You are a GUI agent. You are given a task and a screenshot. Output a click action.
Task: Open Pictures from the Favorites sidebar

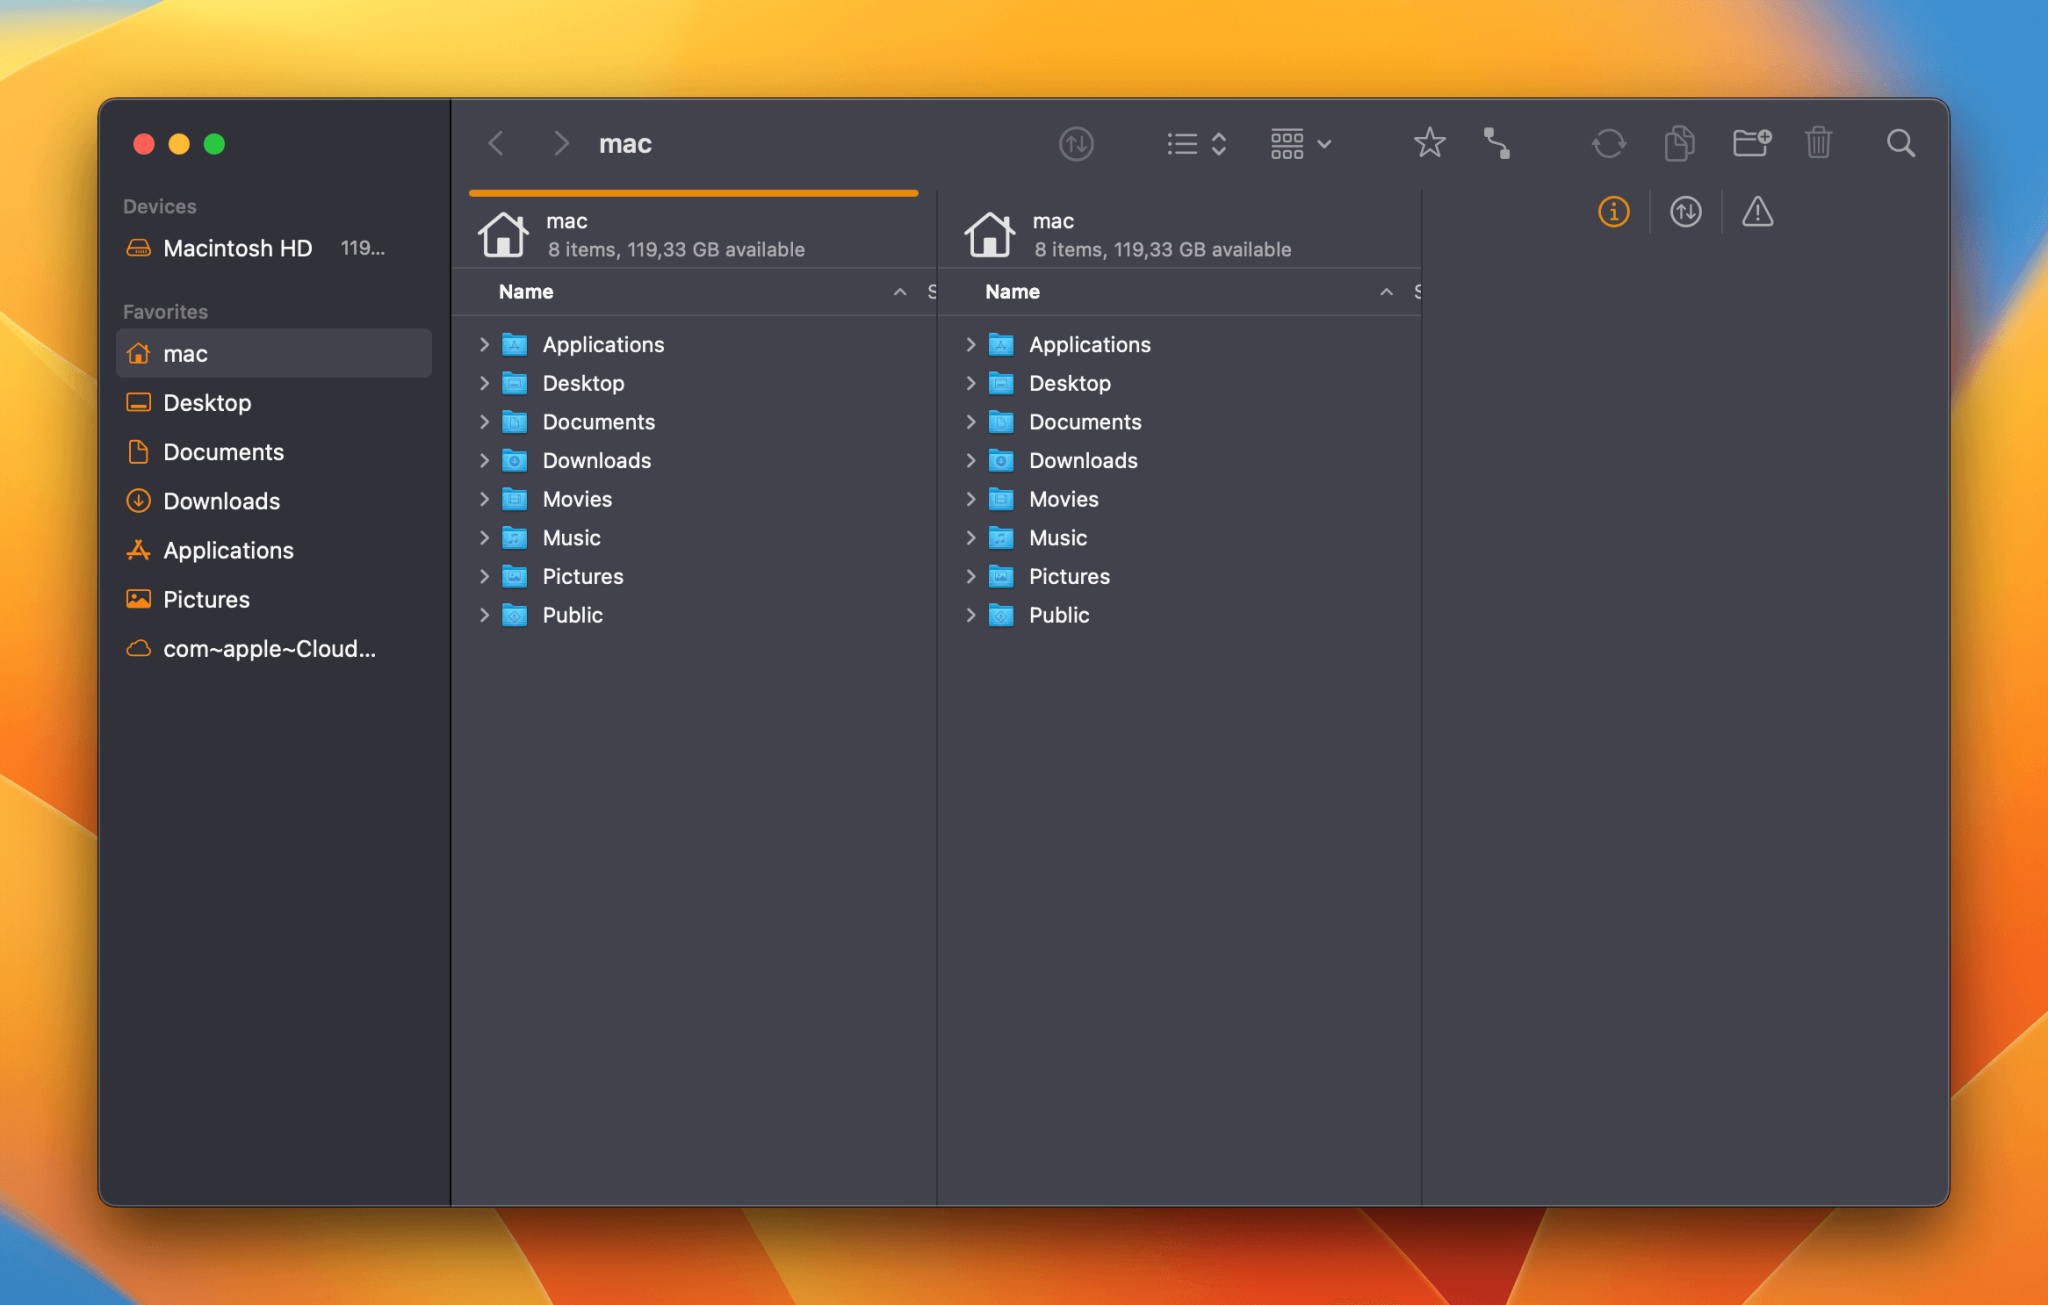point(206,599)
